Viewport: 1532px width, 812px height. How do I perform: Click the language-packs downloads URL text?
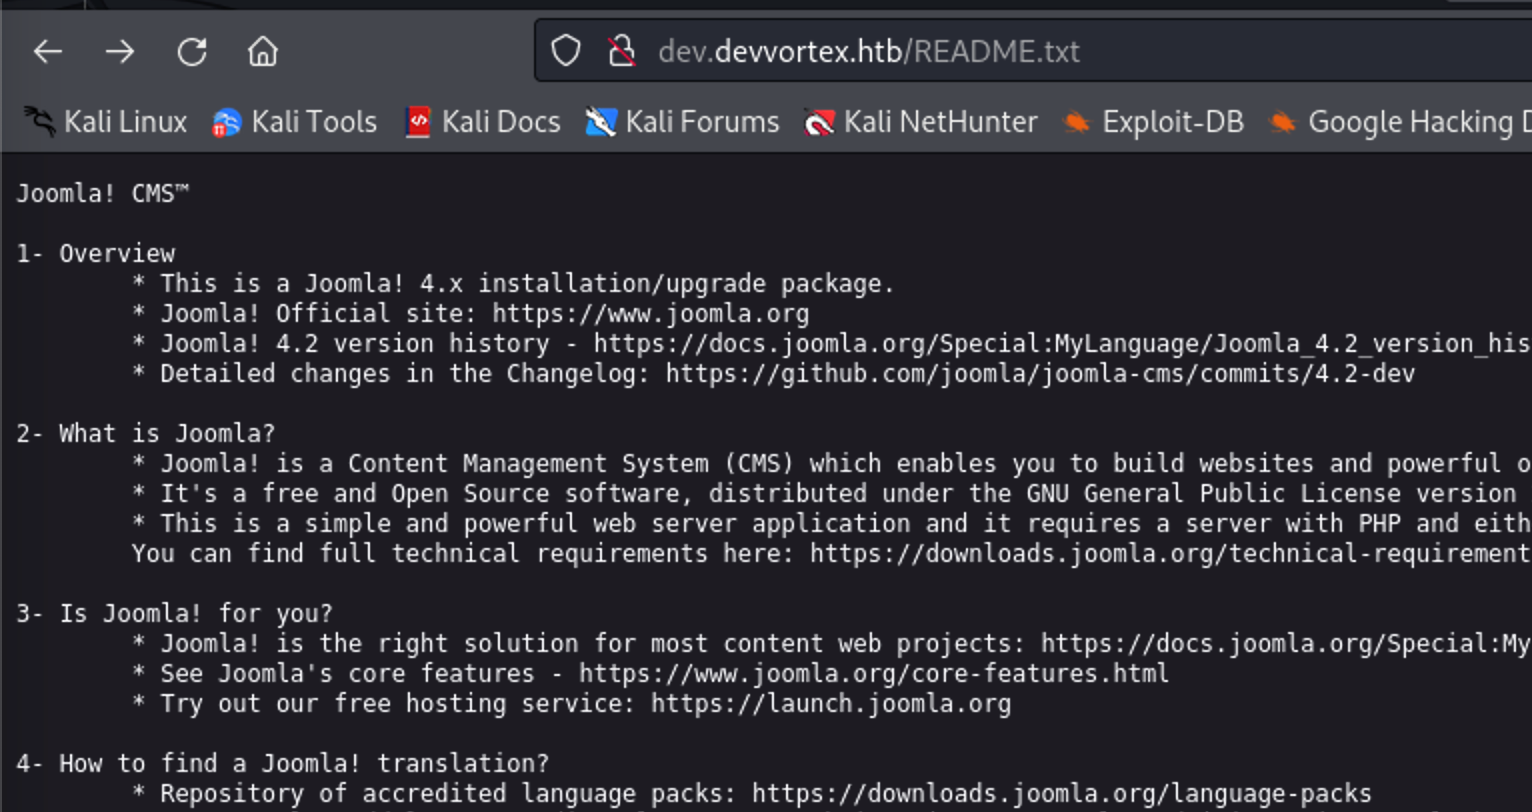coord(1062,794)
